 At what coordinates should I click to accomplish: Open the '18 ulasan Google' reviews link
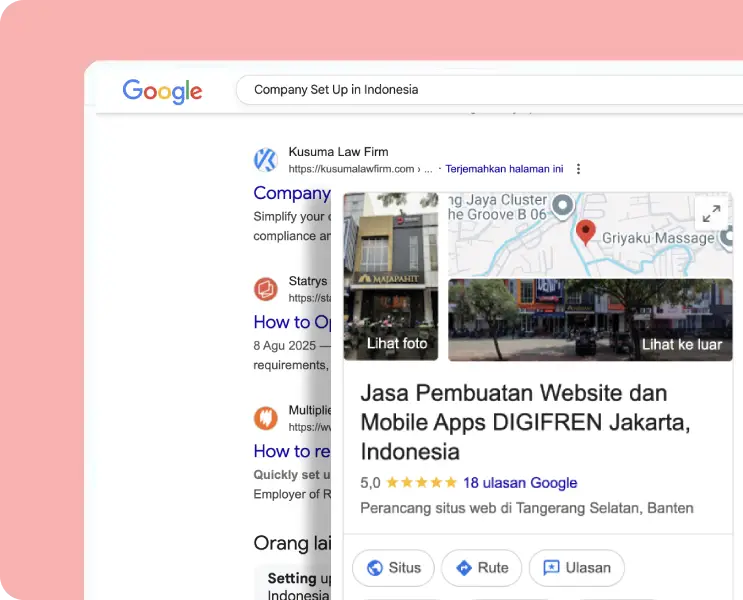pyautogui.click(x=520, y=483)
